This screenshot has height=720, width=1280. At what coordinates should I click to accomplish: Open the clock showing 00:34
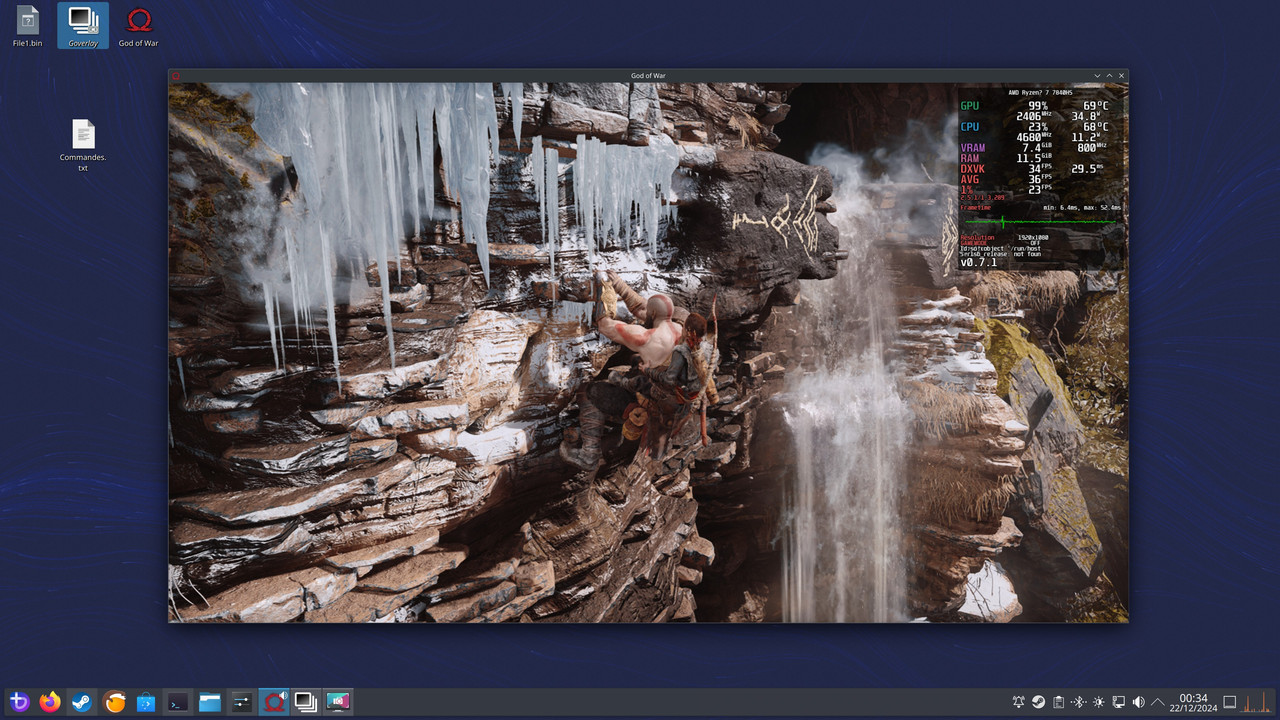[x=1193, y=702]
